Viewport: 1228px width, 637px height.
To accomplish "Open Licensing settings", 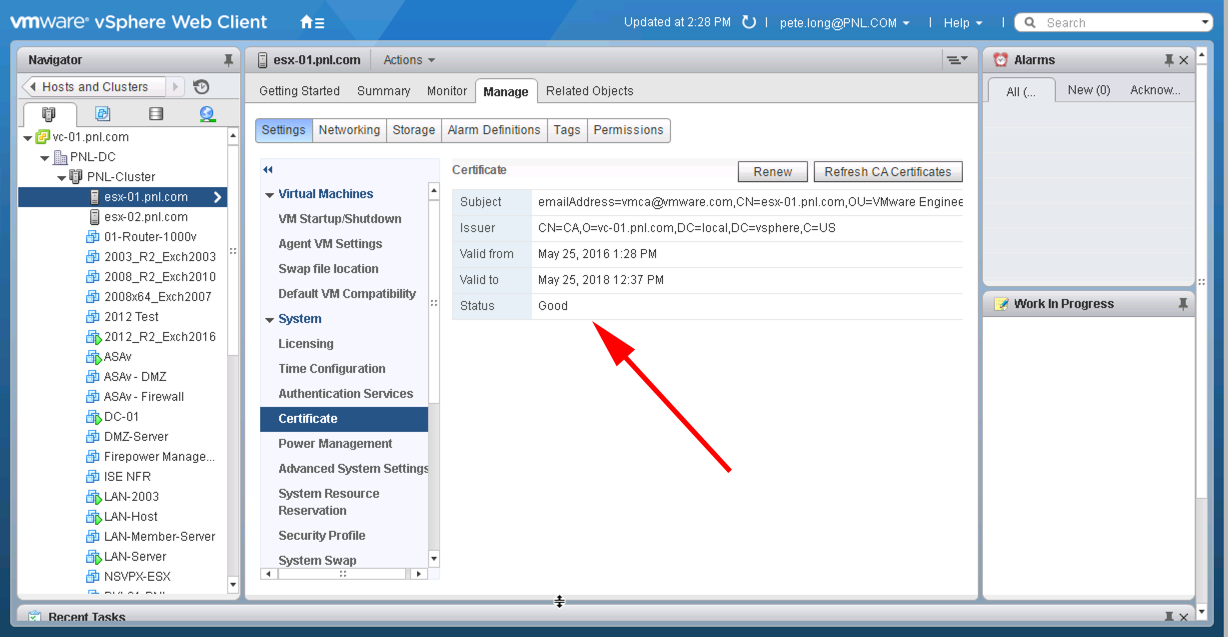I will (306, 344).
